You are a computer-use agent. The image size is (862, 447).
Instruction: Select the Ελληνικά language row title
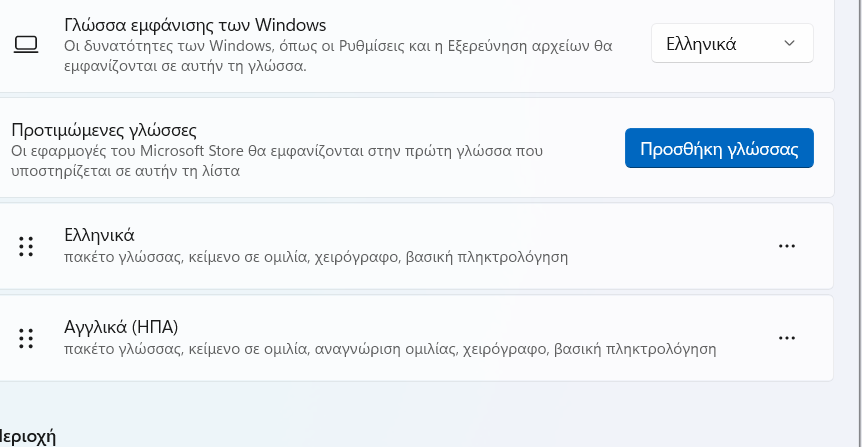point(100,235)
